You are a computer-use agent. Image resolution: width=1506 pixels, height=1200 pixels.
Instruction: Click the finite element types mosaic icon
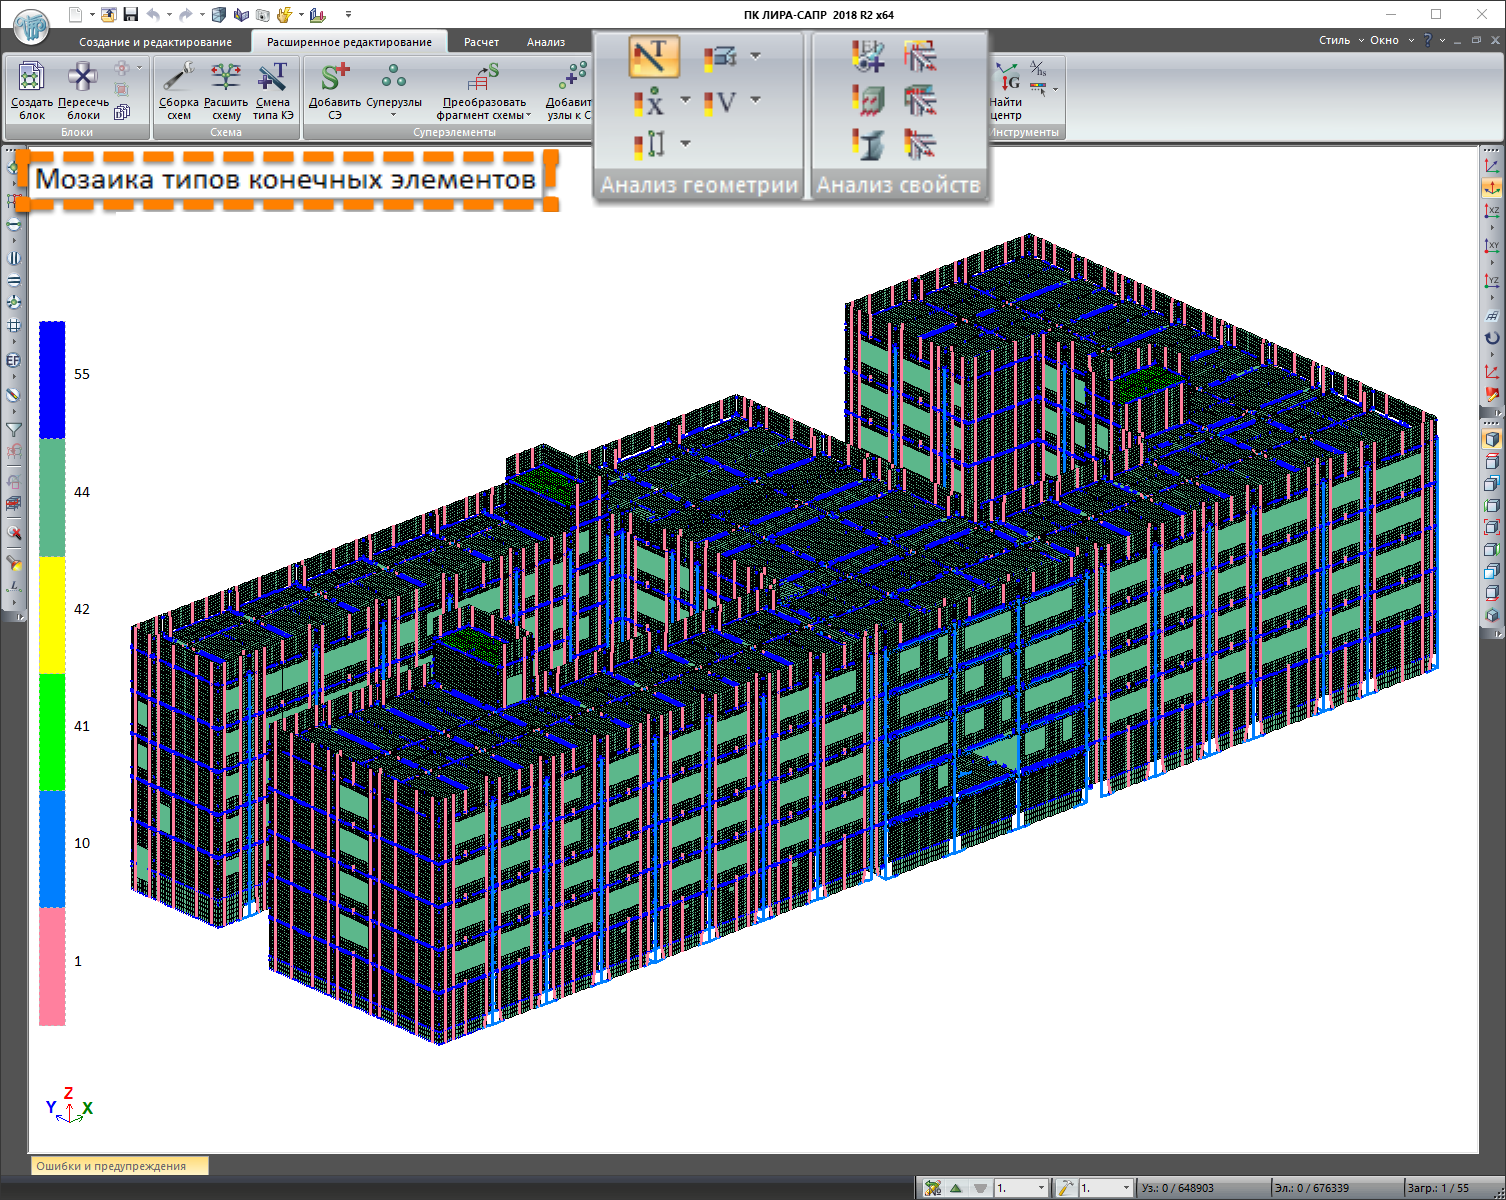click(653, 57)
